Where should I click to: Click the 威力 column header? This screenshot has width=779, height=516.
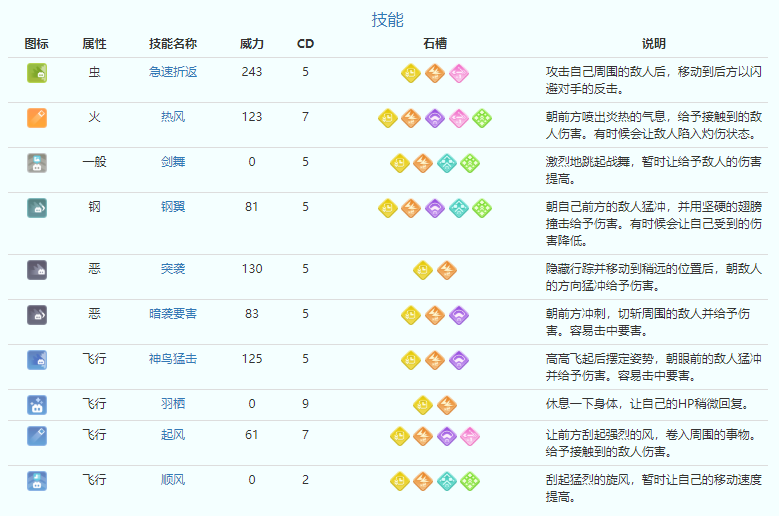click(252, 44)
